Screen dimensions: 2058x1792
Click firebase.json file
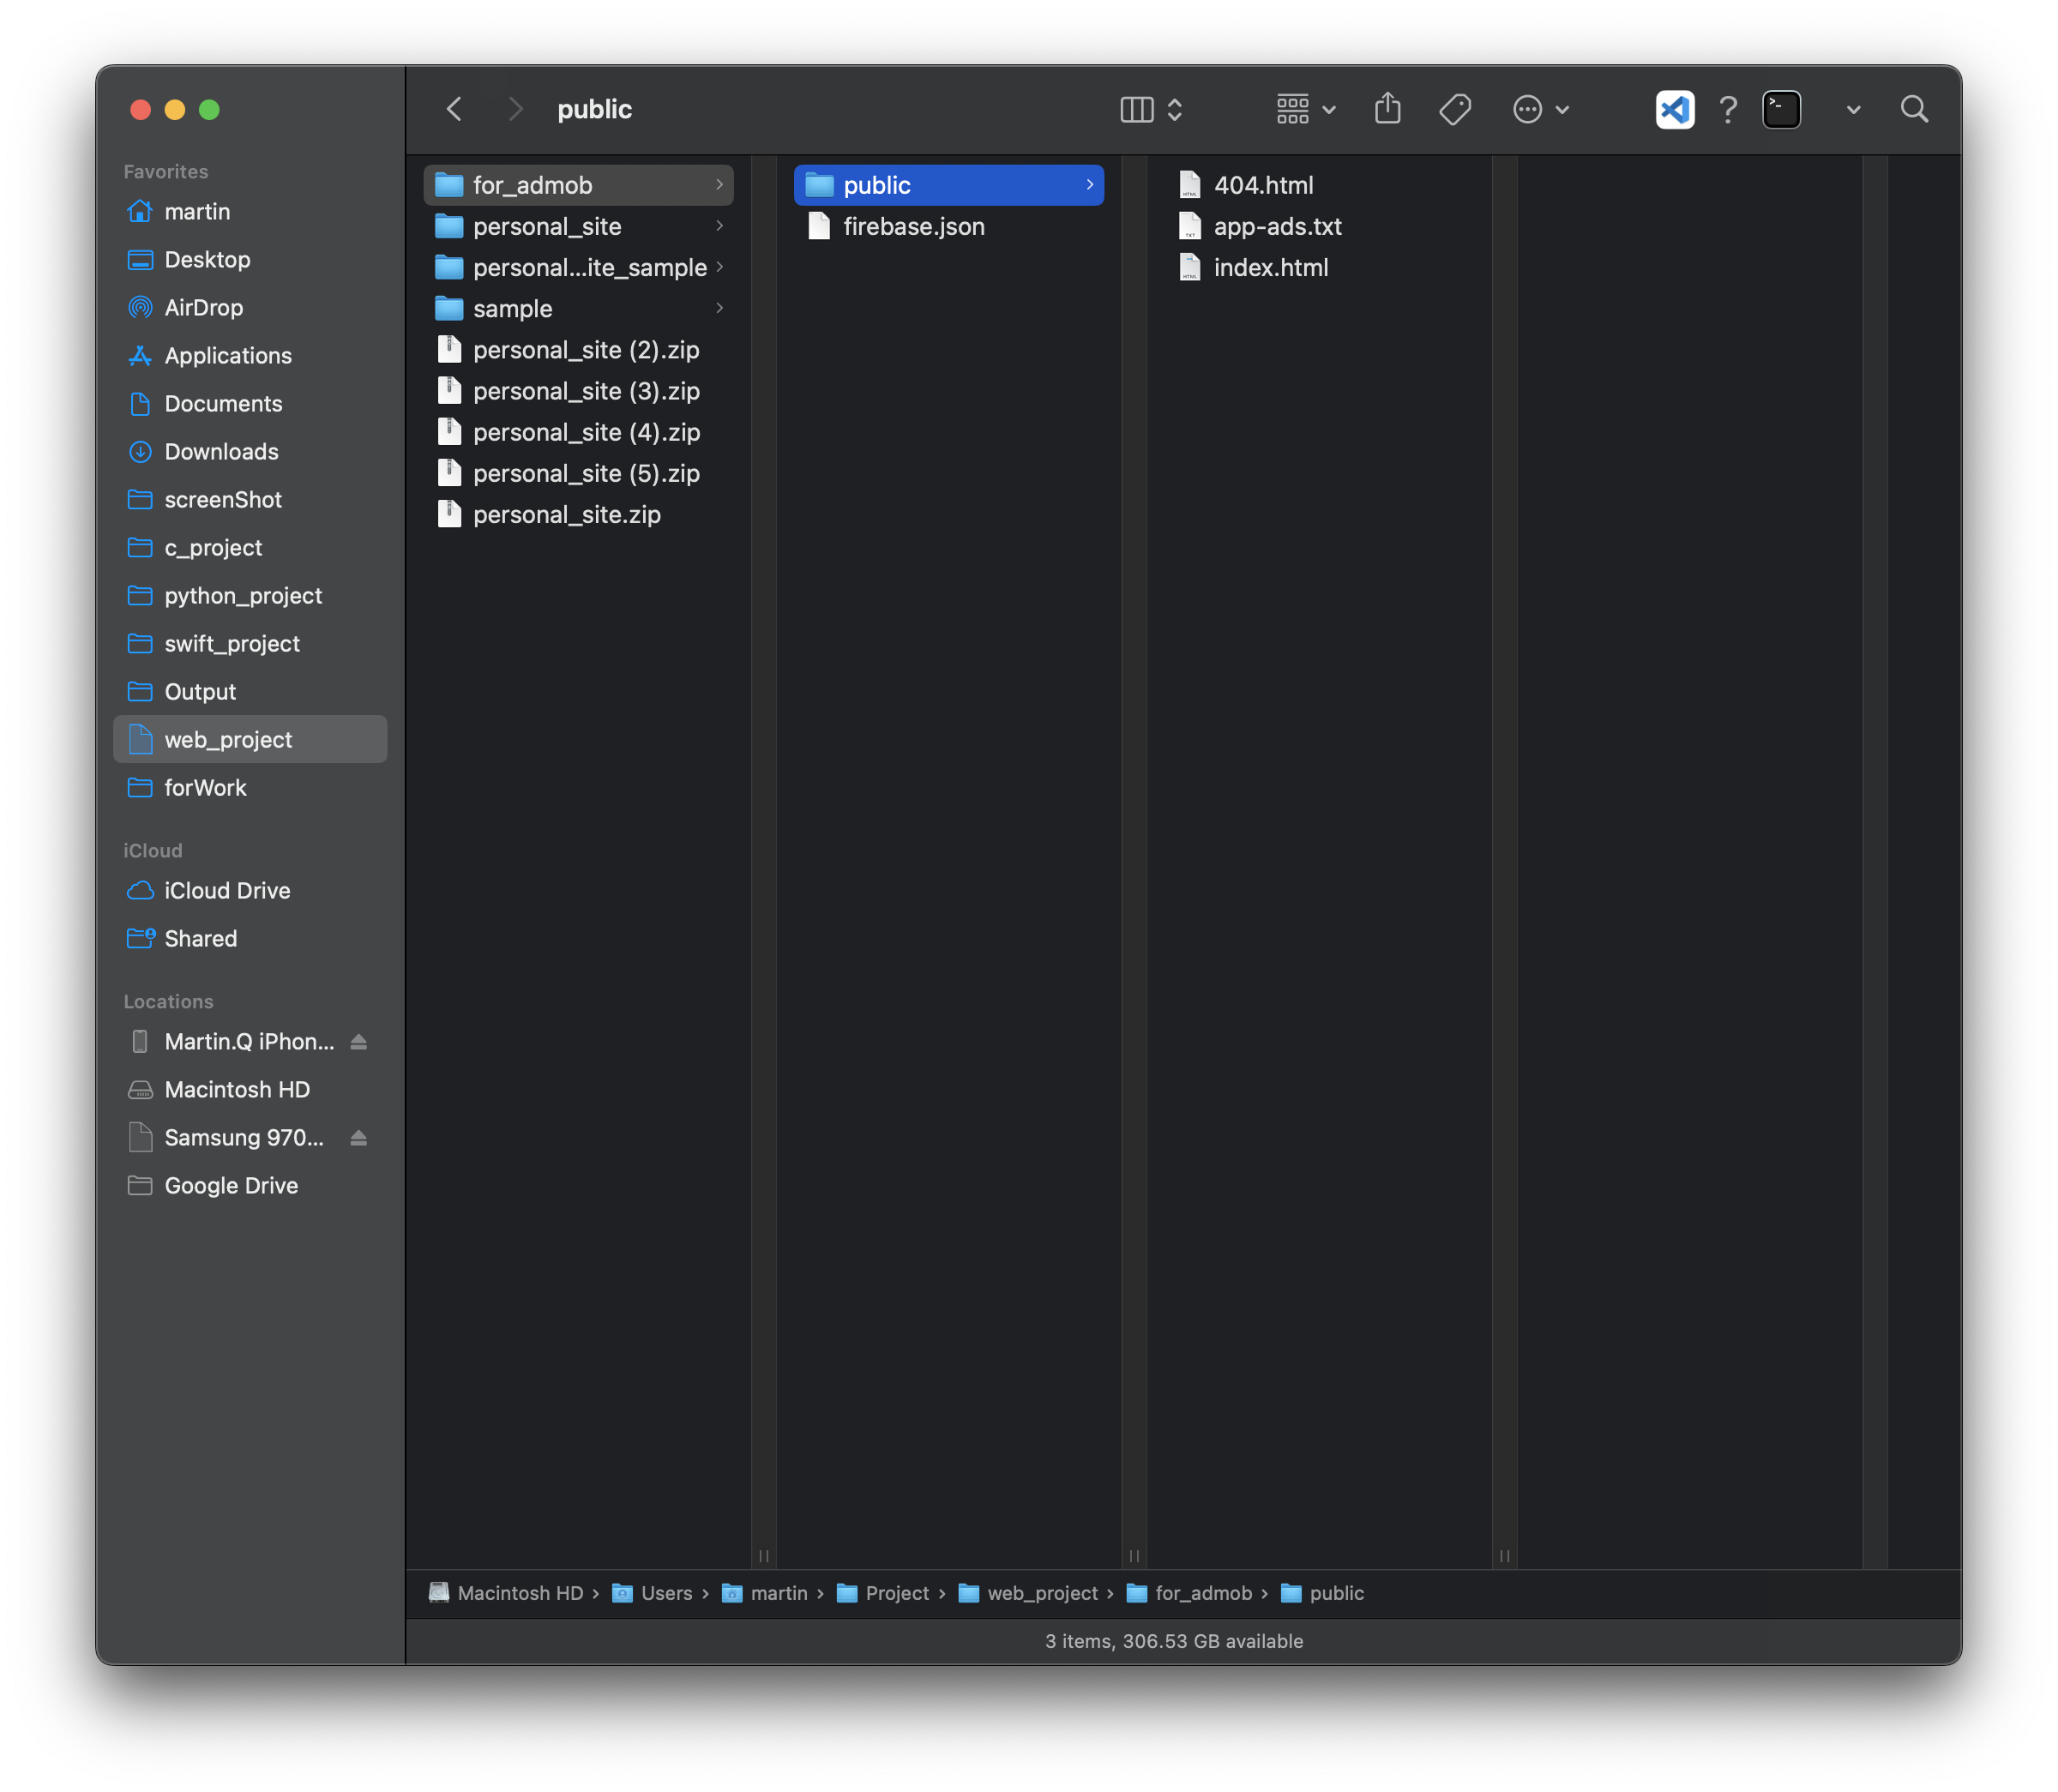tap(913, 227)
